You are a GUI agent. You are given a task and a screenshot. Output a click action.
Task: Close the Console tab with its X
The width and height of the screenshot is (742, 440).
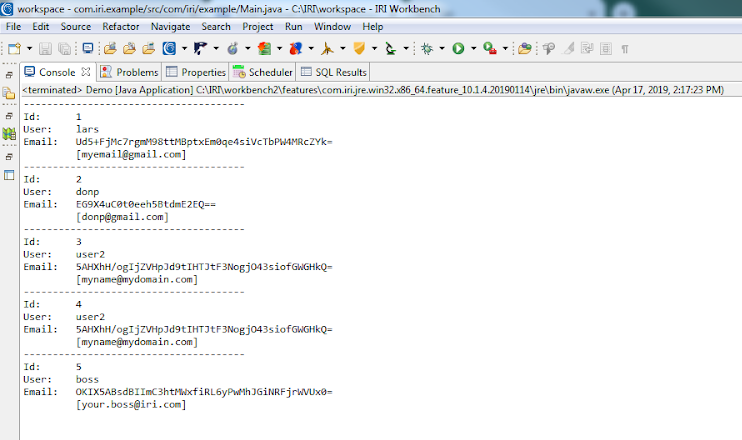click(x=86, y=72)
